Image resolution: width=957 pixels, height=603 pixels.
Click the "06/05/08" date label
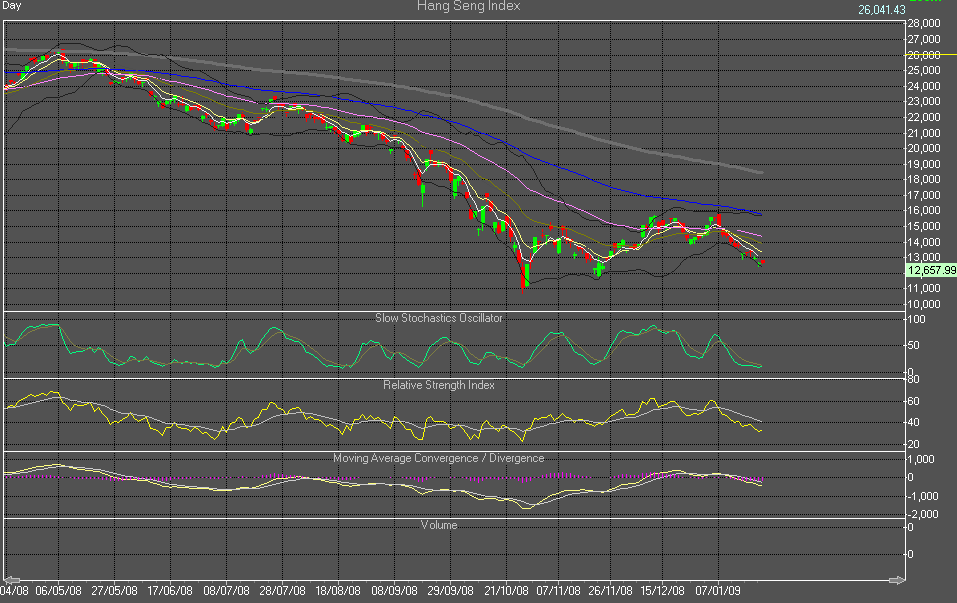pyautogui.click(x=59, y=591)
